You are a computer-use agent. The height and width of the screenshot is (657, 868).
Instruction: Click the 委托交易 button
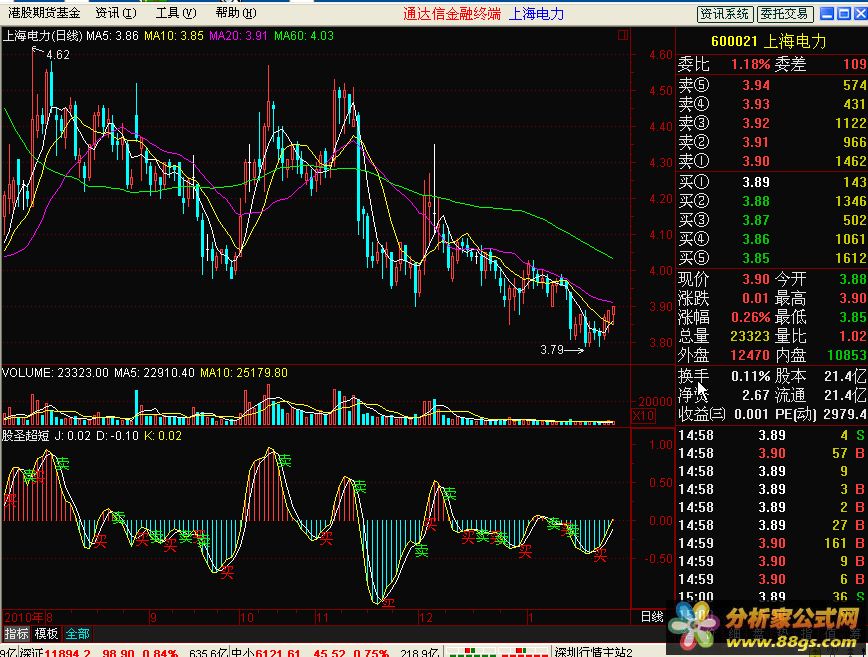(x=784, y=14)
